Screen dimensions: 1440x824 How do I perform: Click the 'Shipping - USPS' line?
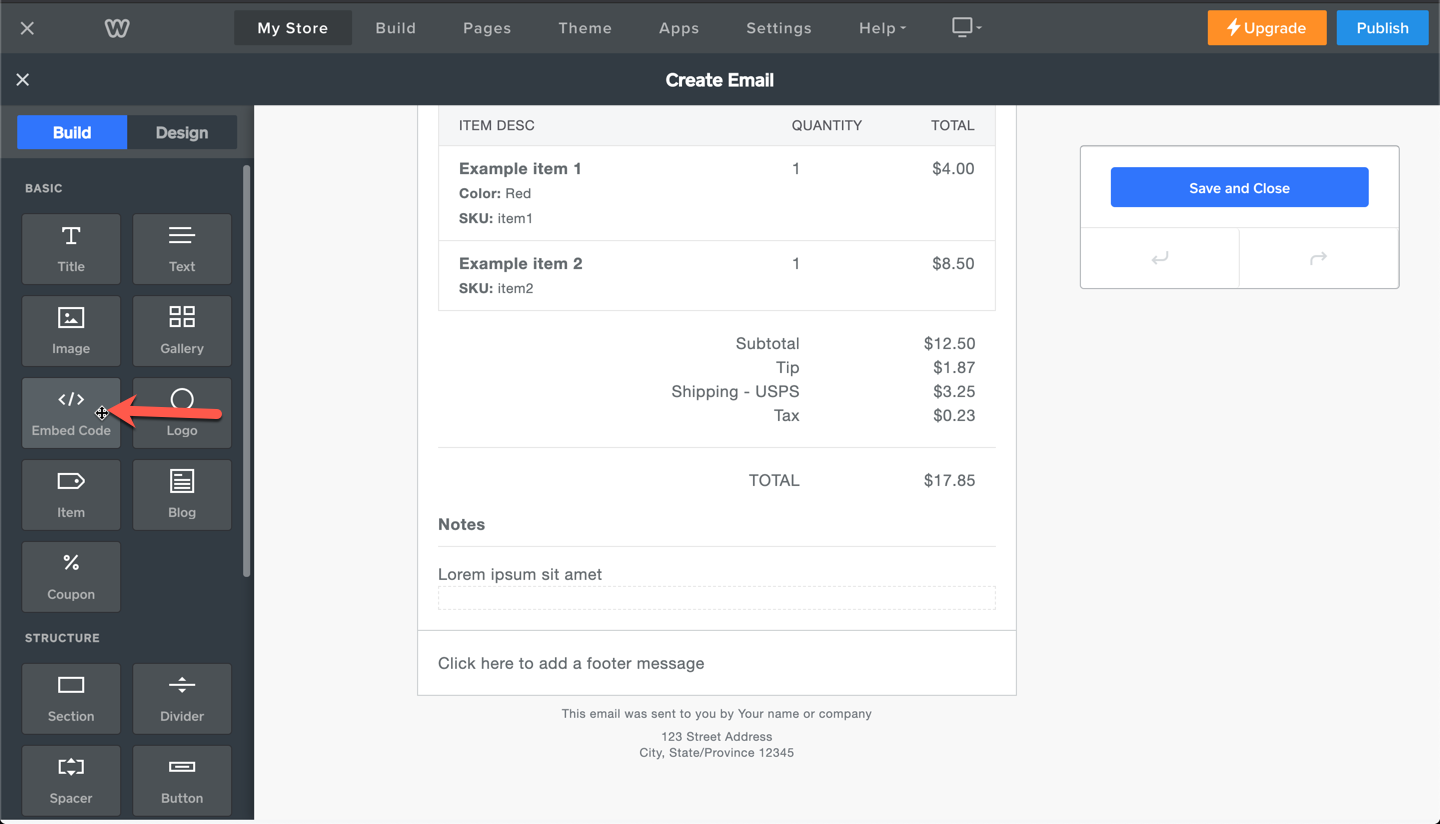click(x=735, y=391)
